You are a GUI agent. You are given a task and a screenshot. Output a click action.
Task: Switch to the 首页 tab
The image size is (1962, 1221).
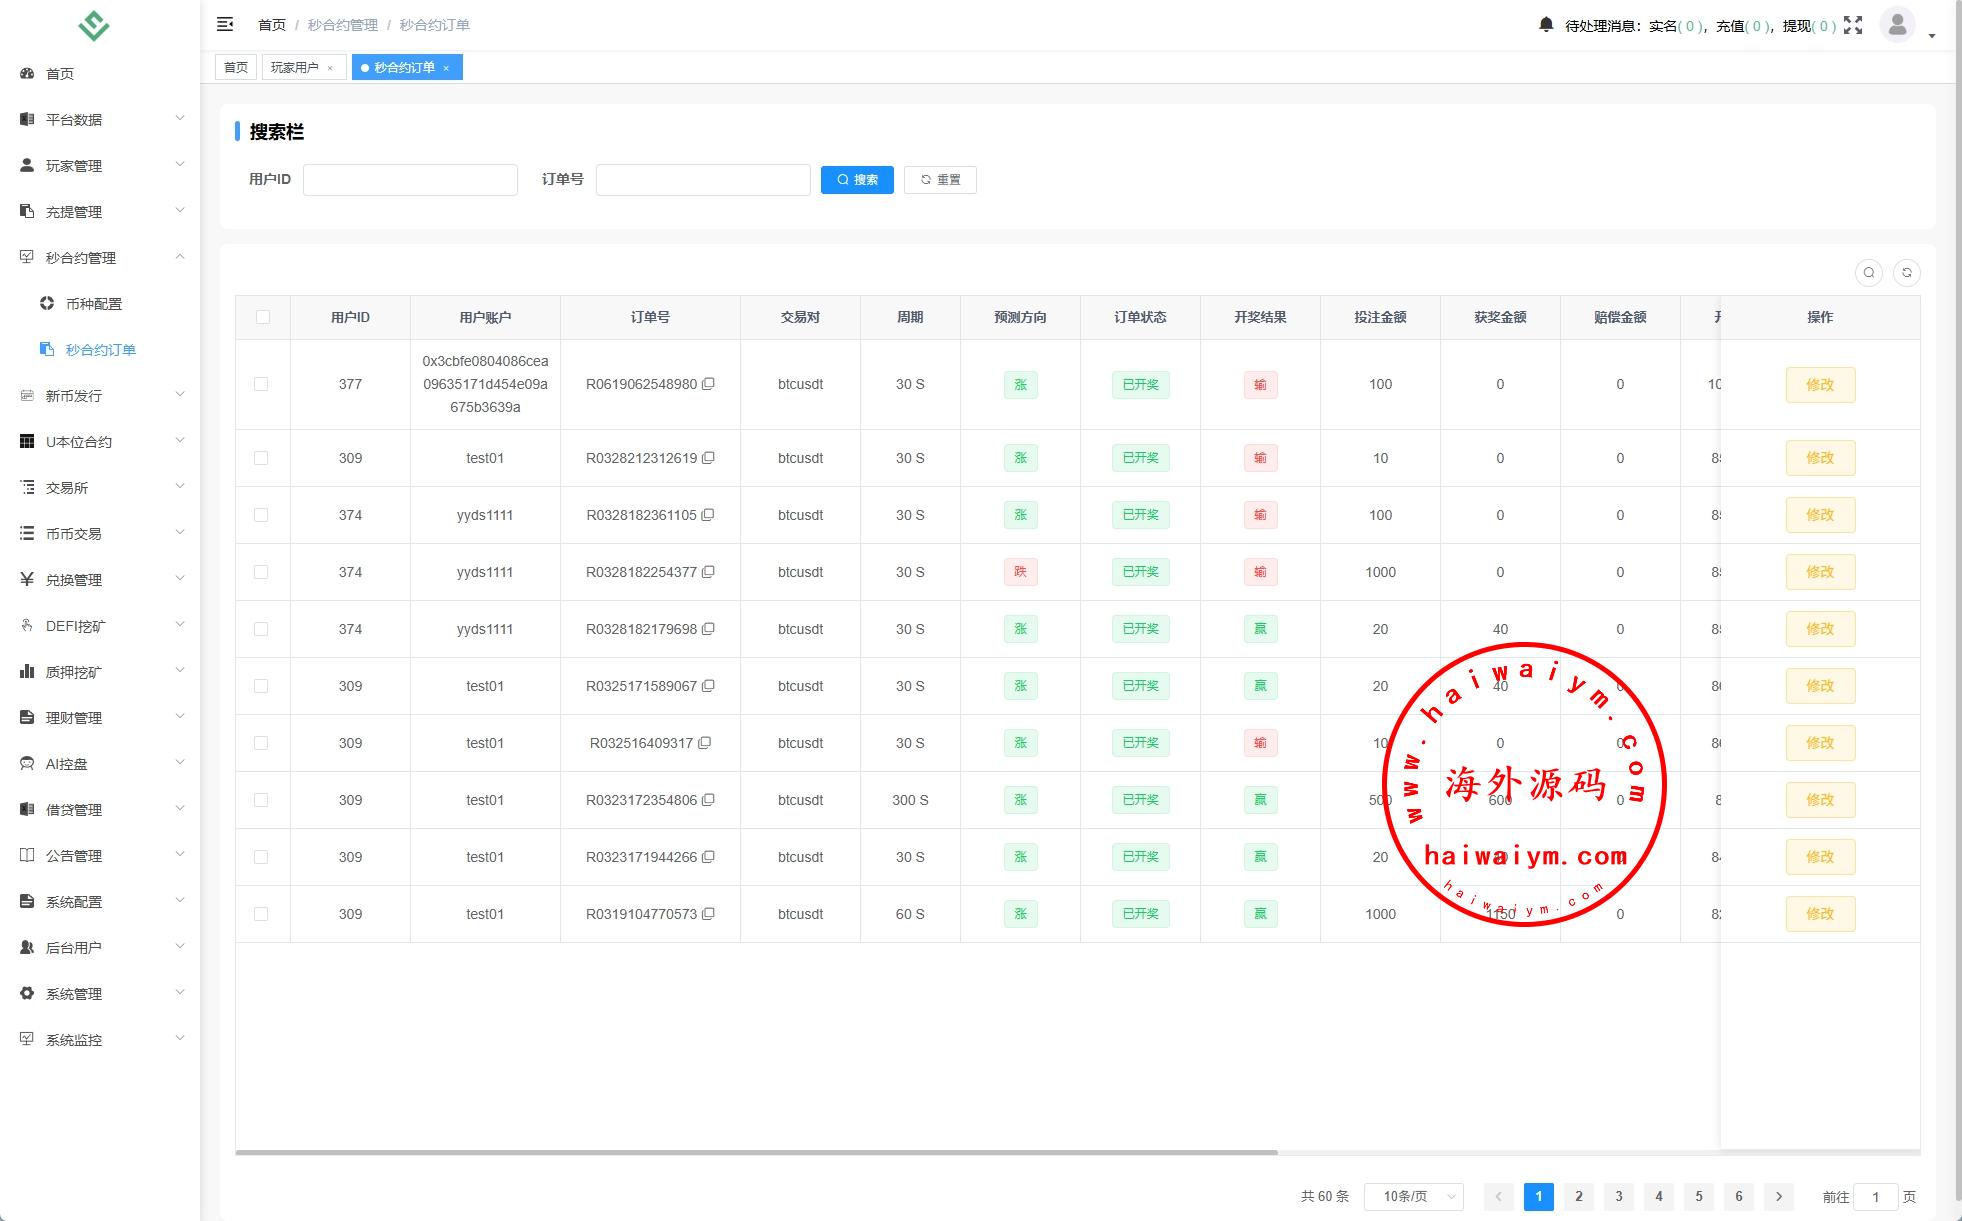236,68
